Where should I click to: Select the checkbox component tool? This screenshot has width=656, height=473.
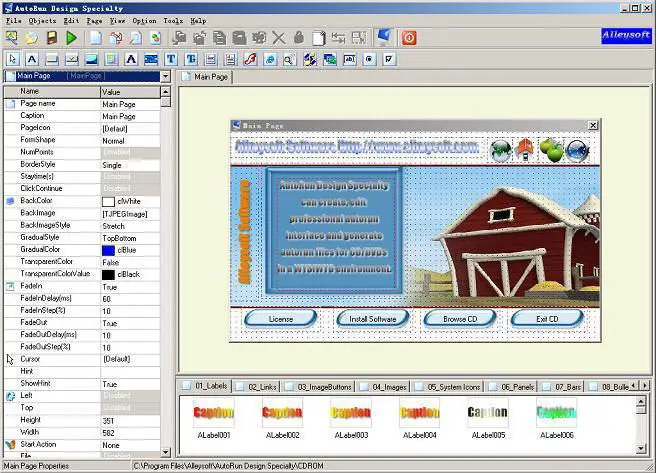(389, 59)
